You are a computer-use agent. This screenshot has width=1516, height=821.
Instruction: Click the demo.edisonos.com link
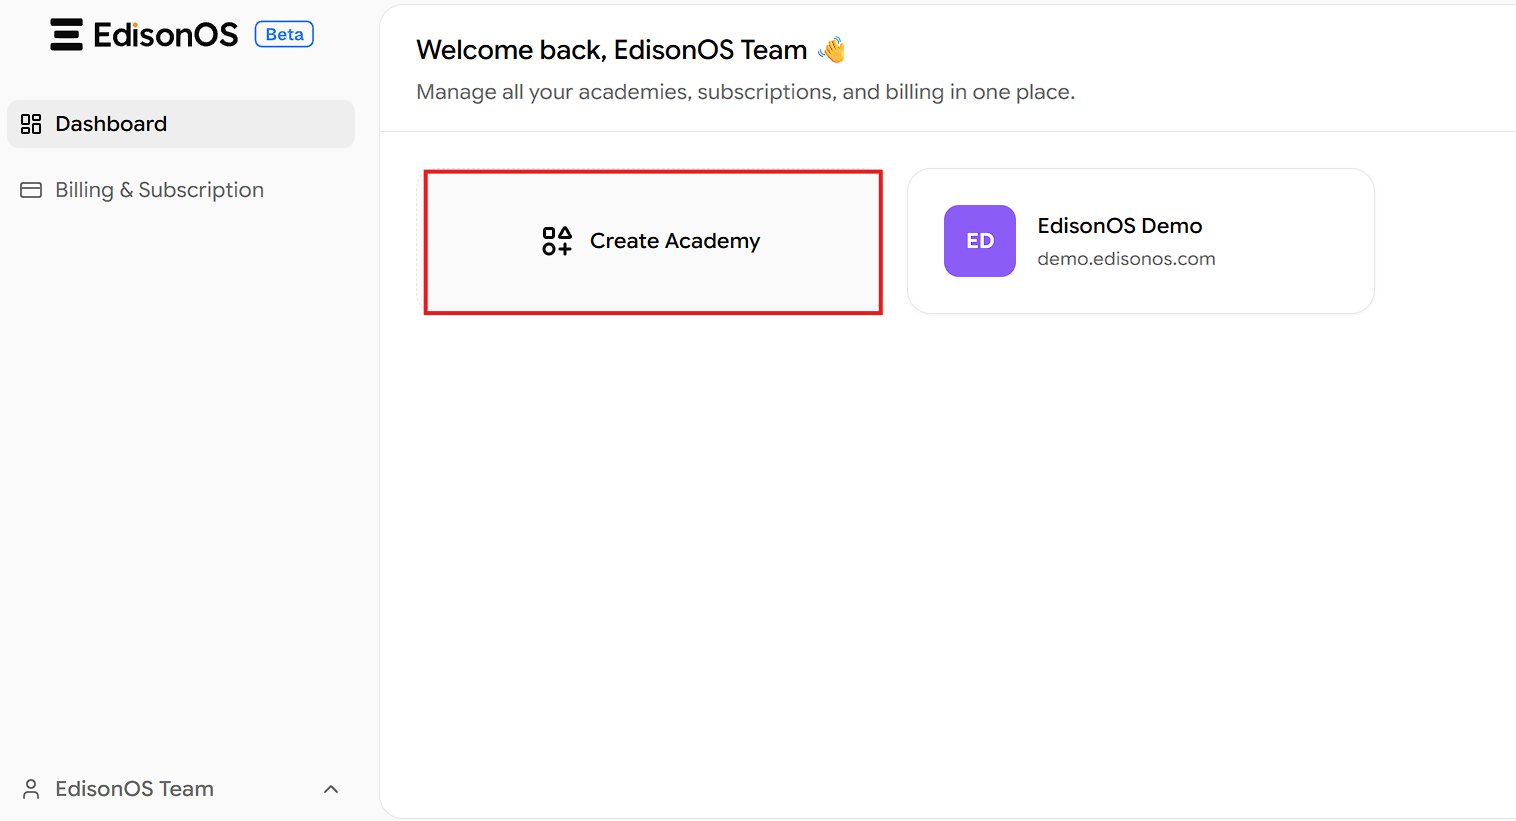click(x=1126, y=259)
